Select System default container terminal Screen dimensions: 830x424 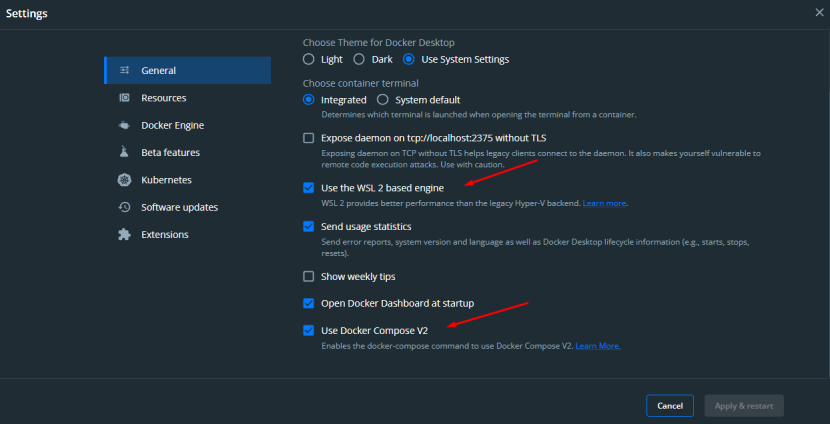click(383, 100)
